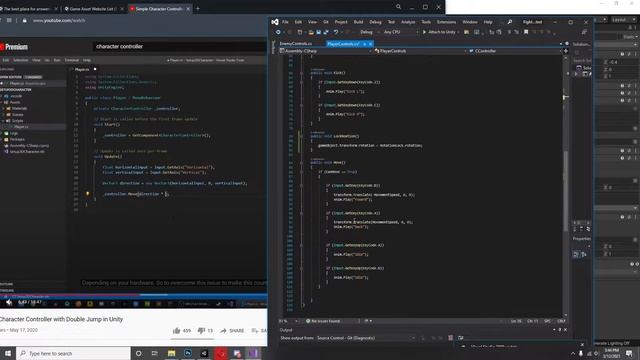Viewport: 640px width, 360px height.
Task: Click the Visual Studio search magnifier icon
Action: tap(509, 22)
